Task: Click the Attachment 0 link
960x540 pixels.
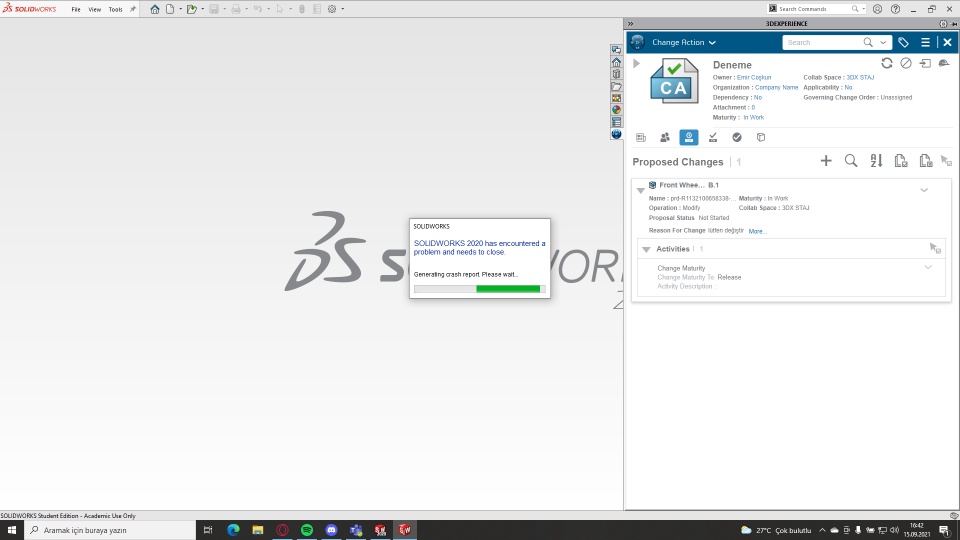Action: click(x=753, y=108)
